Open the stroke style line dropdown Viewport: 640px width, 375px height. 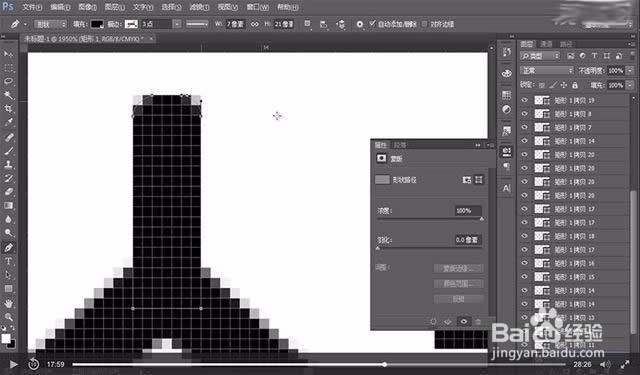[197, 24]
